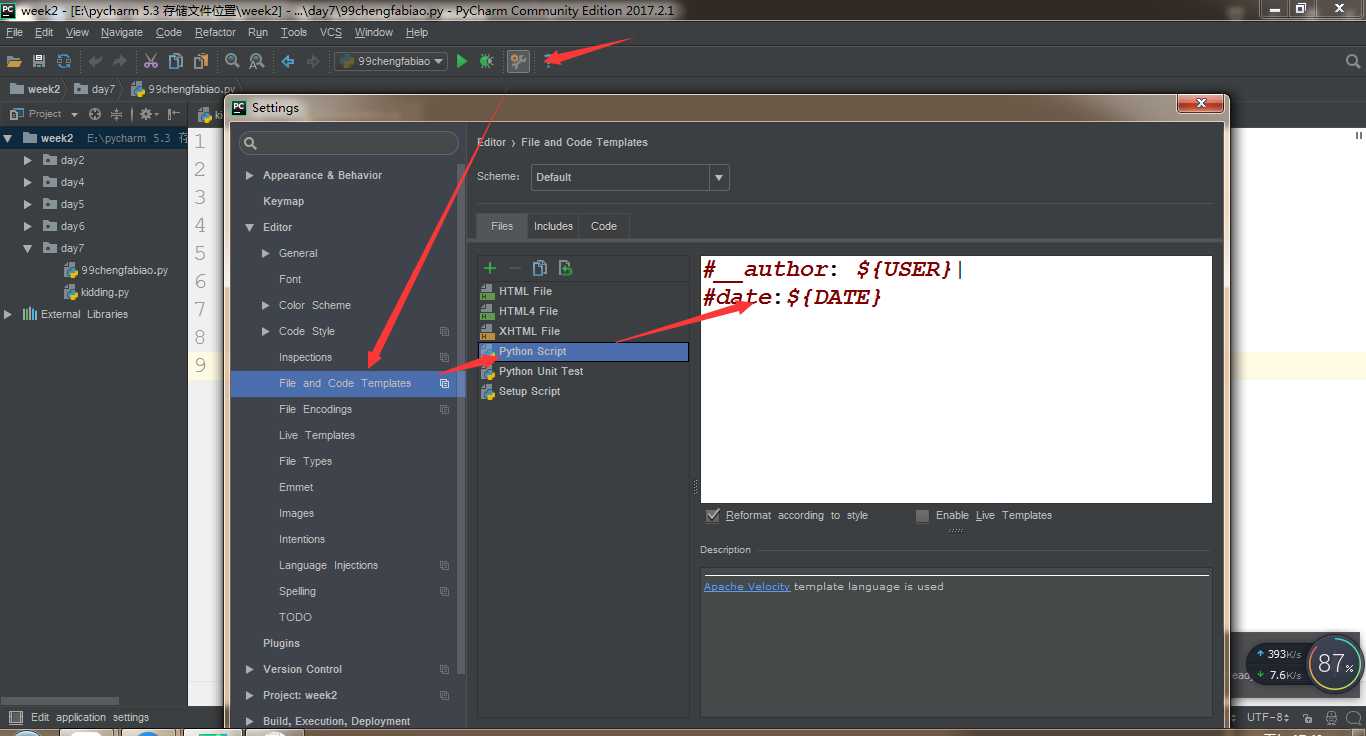Switch to the Code tab
Image resolution: width=1366 pixels, height=736 pixels.
pos(604,226)
